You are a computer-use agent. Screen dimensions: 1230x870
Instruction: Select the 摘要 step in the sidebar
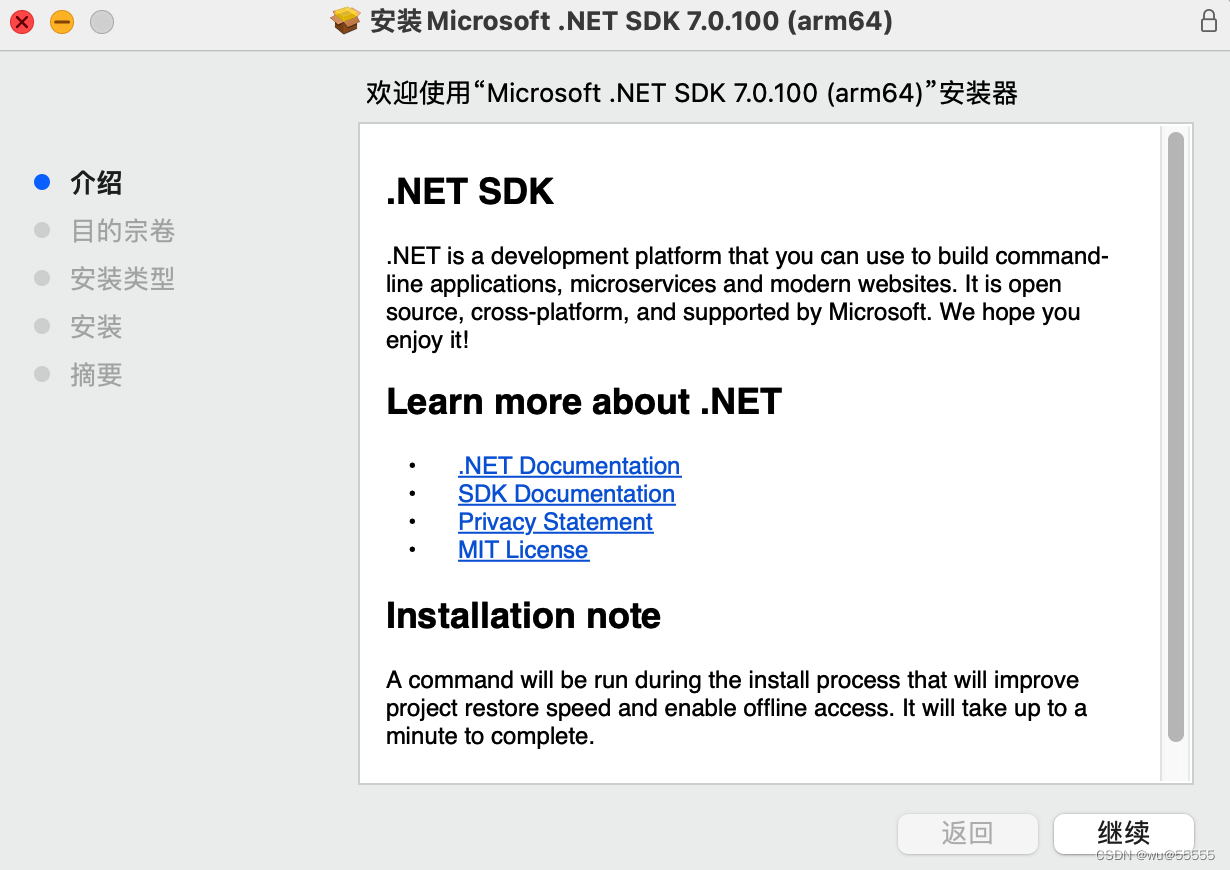(x=97, y=375)
